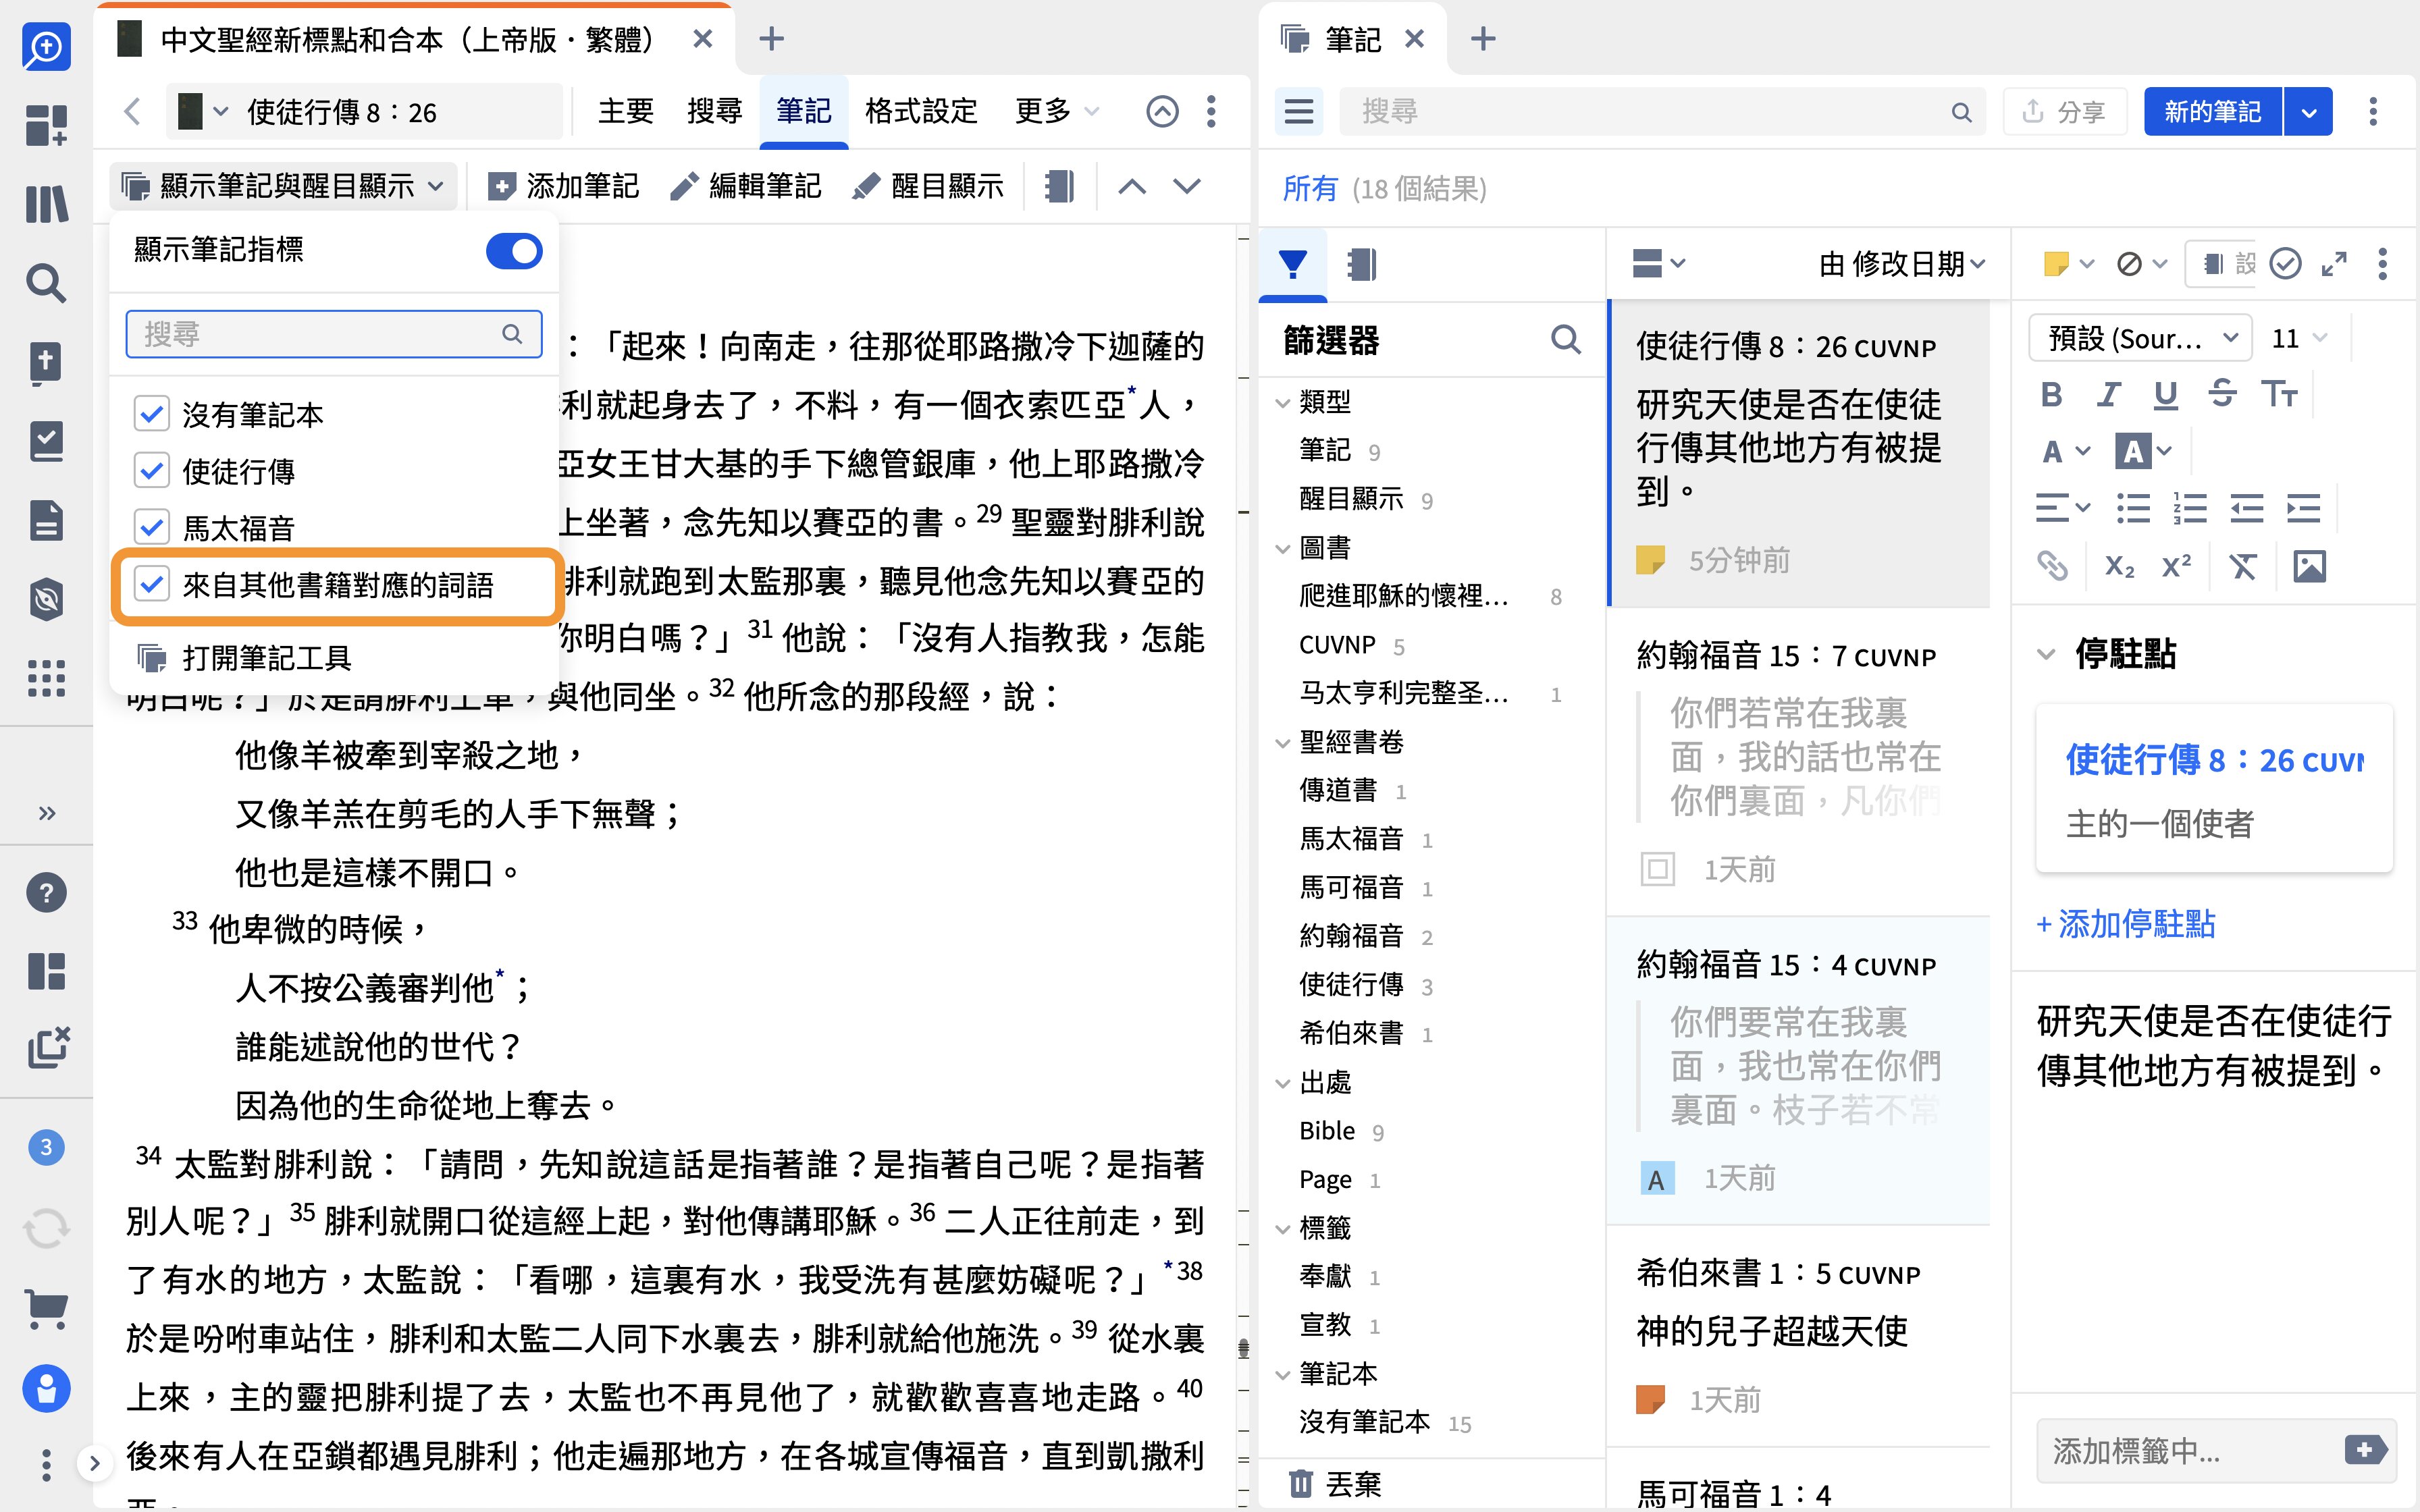The height and width of the screenshot is (1512, 2420).
Task: Switch to the 格式設定 tab
Action: [920, 111]
